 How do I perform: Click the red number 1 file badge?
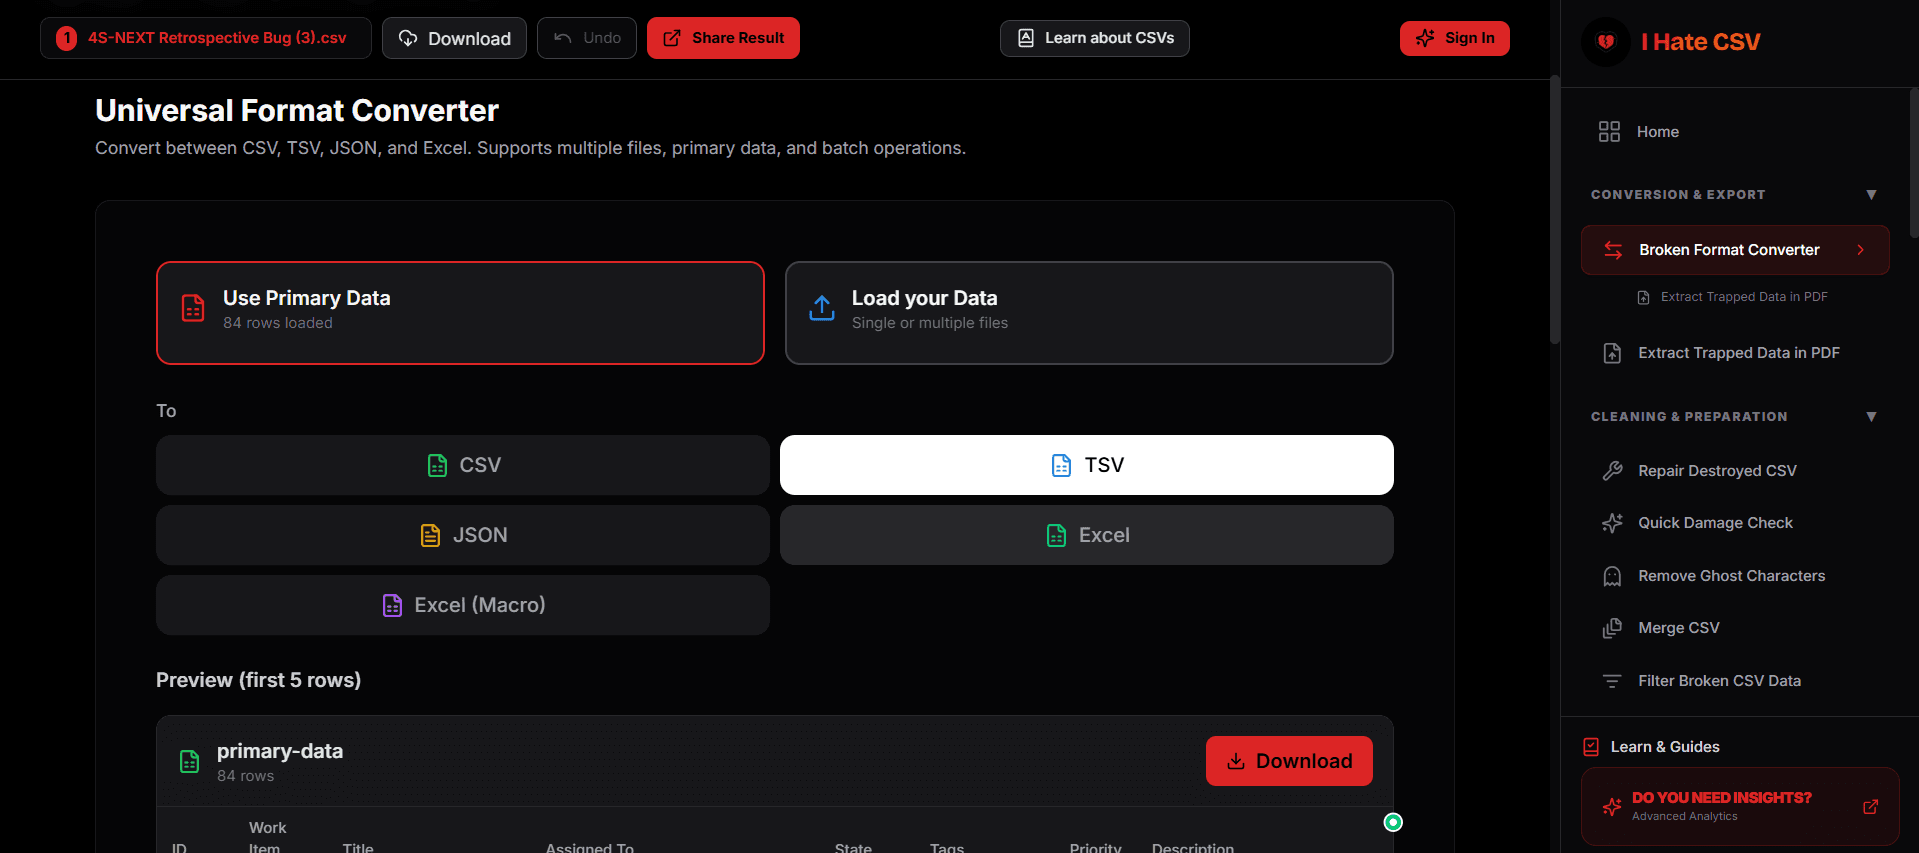pyautogui.click(x=66, y=38)
